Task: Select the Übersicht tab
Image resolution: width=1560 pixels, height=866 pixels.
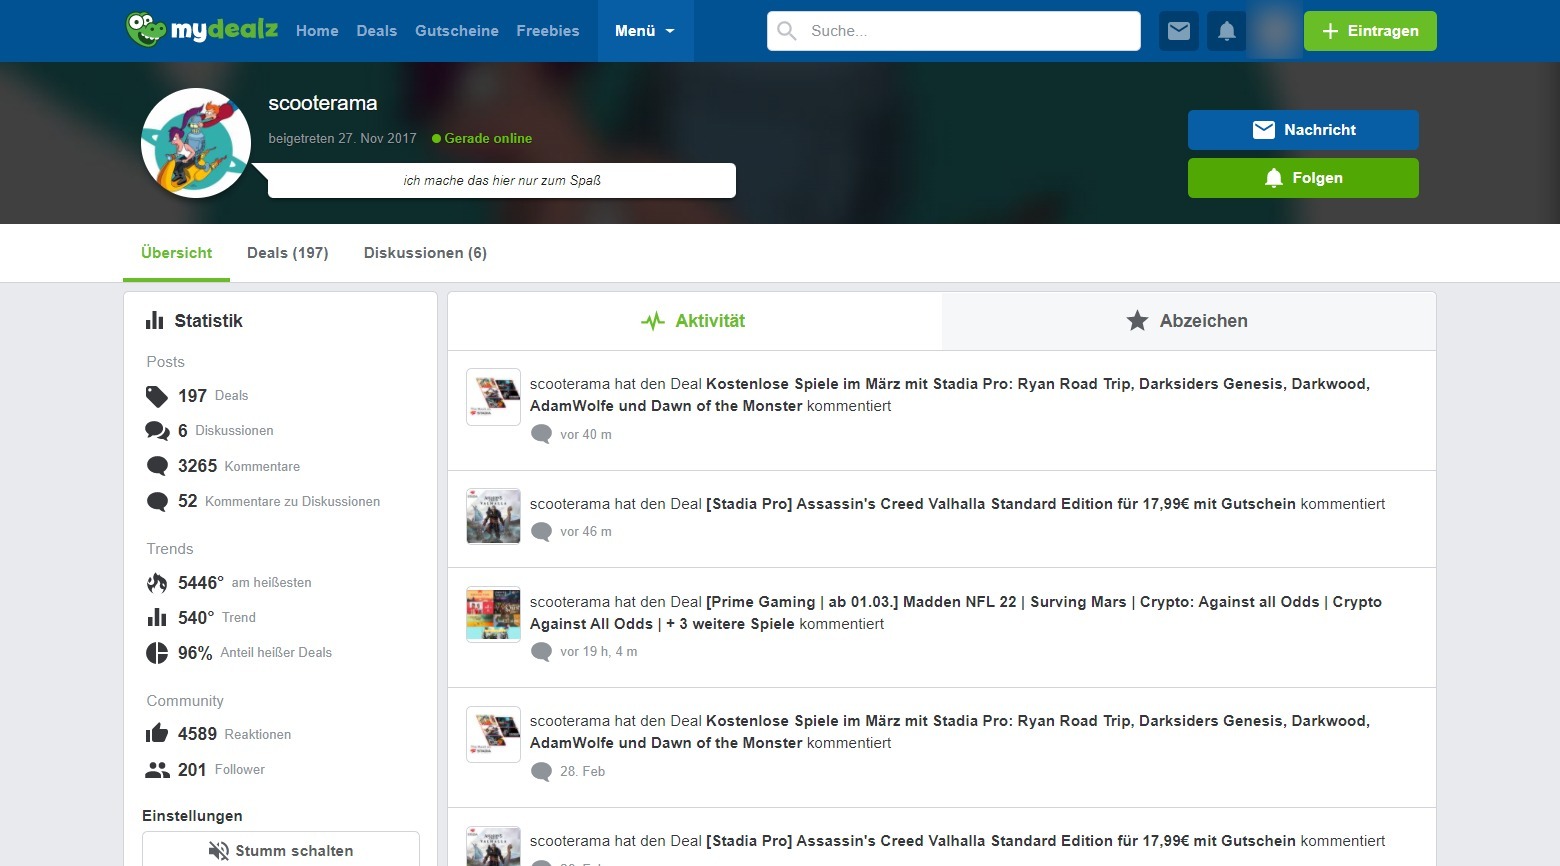Action: tap(176, 253)
